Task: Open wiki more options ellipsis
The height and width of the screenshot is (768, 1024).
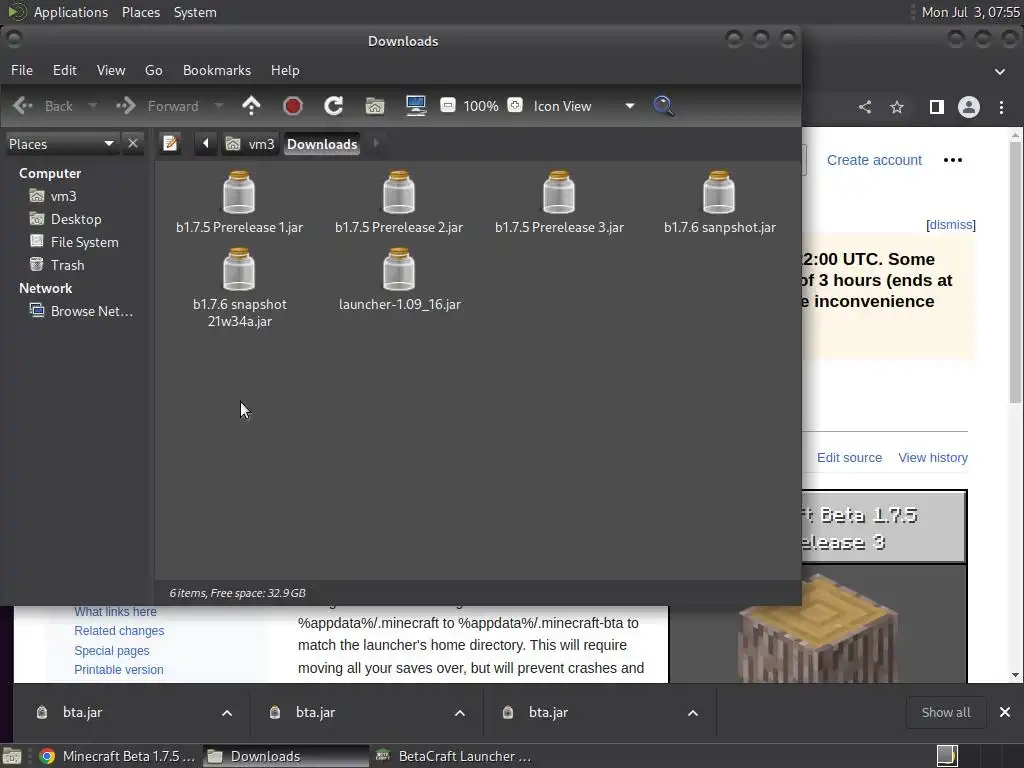Action: (x=953, y=160)
